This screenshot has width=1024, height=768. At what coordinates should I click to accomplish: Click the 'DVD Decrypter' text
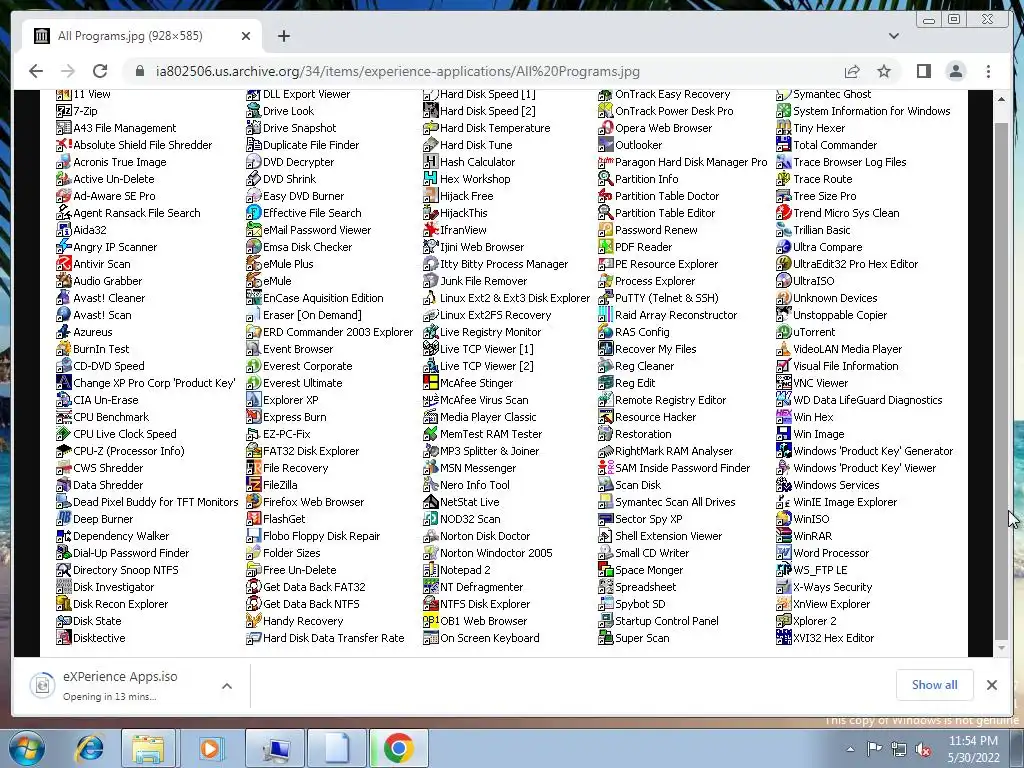[x=298, y=162]
